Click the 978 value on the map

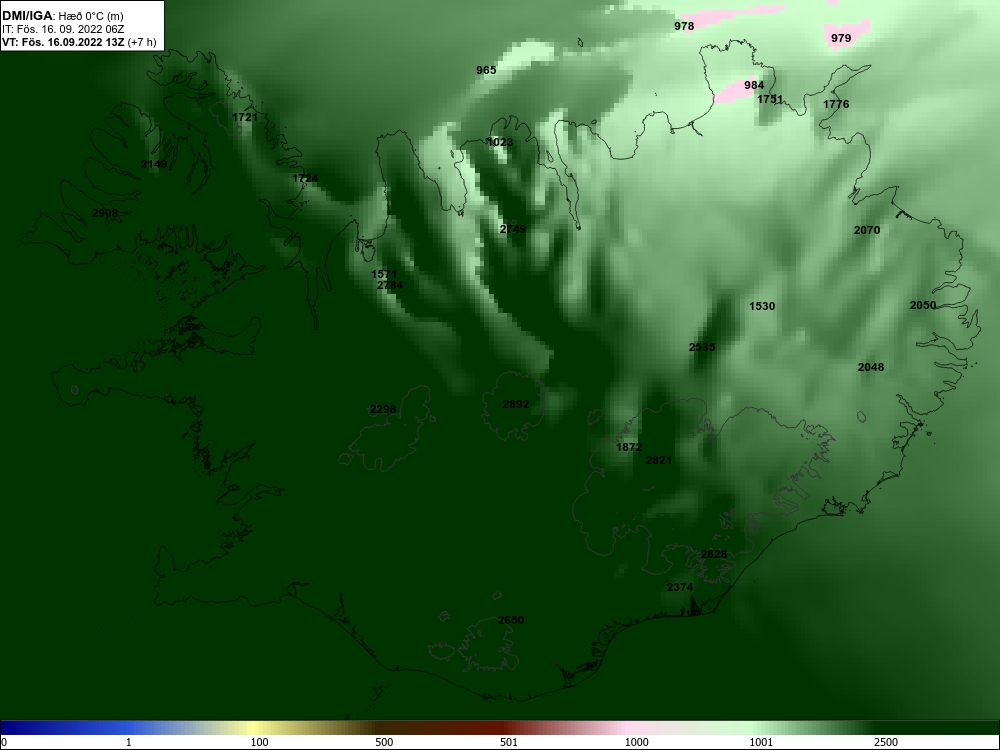[684, 26]
